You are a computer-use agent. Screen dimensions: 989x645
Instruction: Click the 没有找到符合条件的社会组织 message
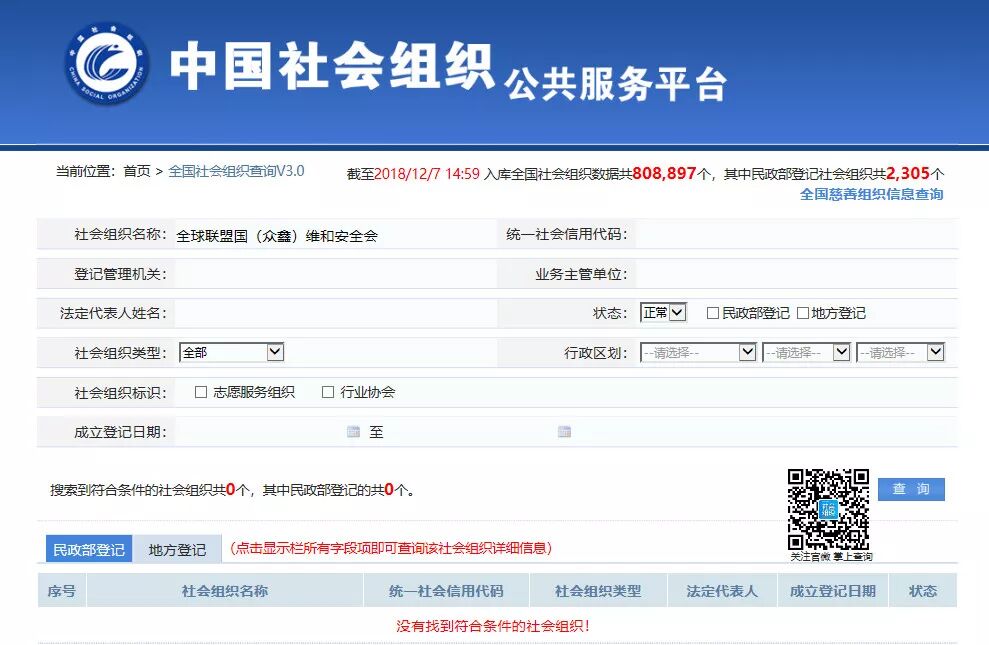(494, 626)
